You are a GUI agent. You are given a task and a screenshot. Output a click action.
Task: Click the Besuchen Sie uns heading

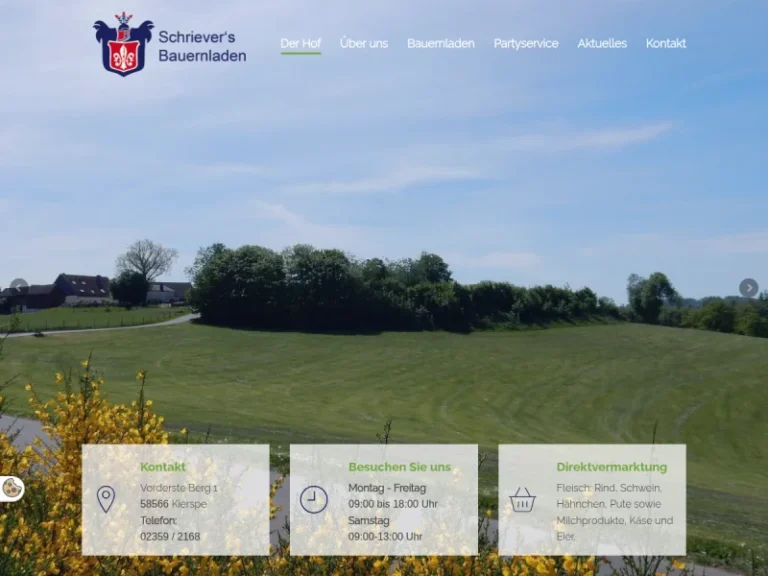pos(399,467)
